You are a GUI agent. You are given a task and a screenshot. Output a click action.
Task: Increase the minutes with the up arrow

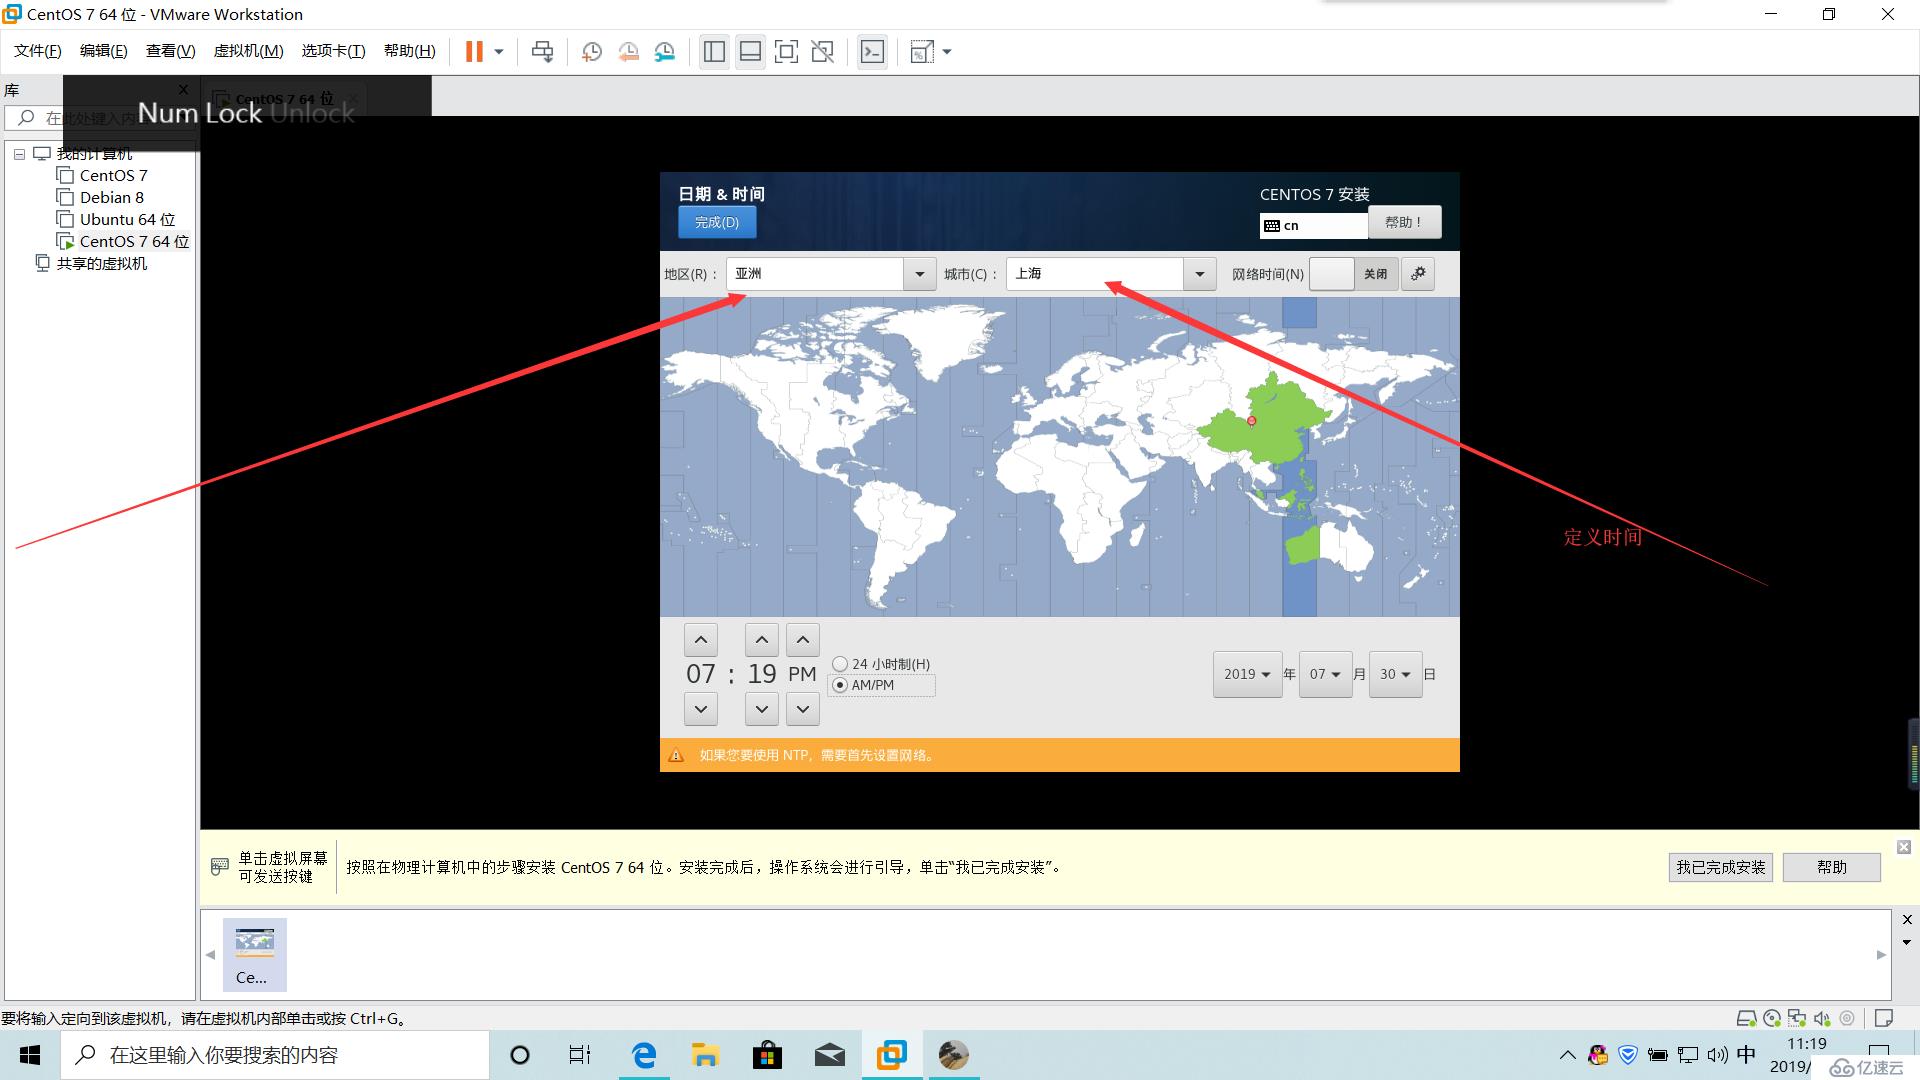(x=762, y=640)
